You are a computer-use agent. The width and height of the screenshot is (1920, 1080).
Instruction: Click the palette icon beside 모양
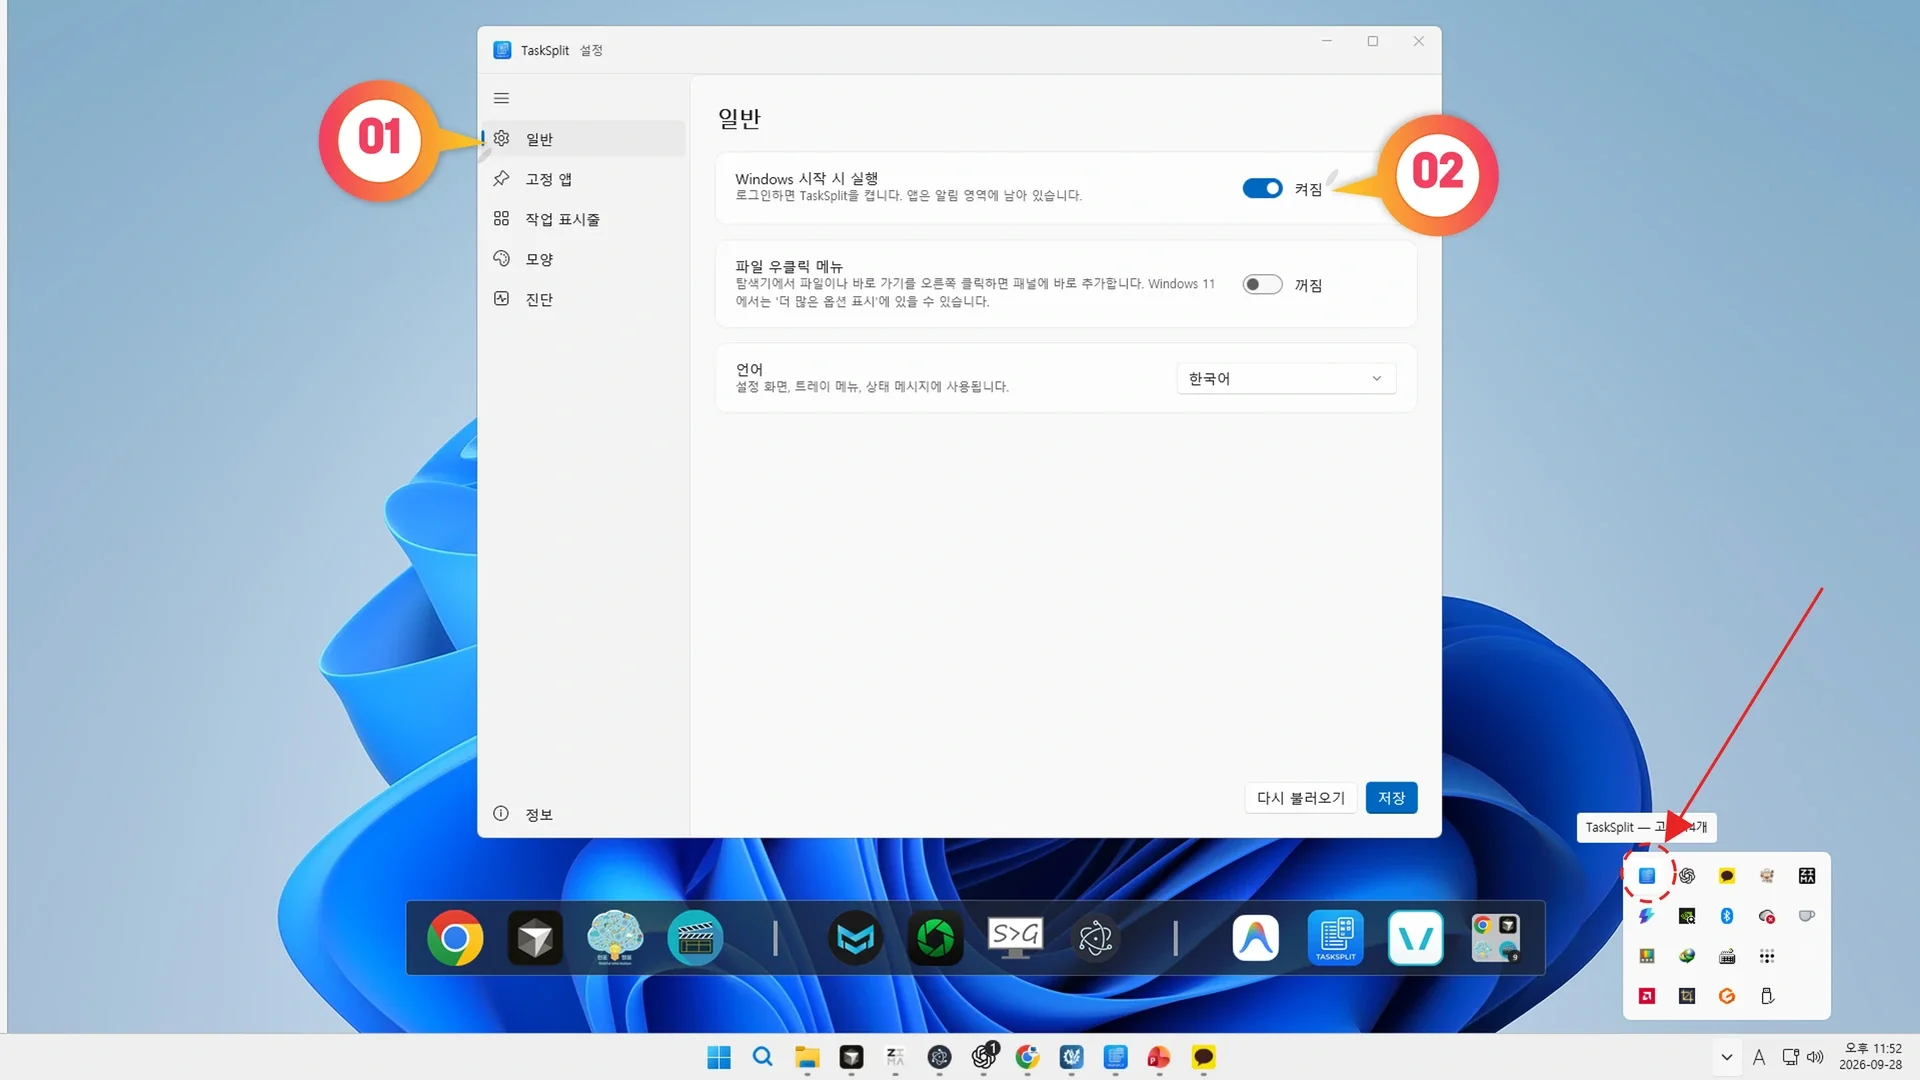[x=501, y=258]
